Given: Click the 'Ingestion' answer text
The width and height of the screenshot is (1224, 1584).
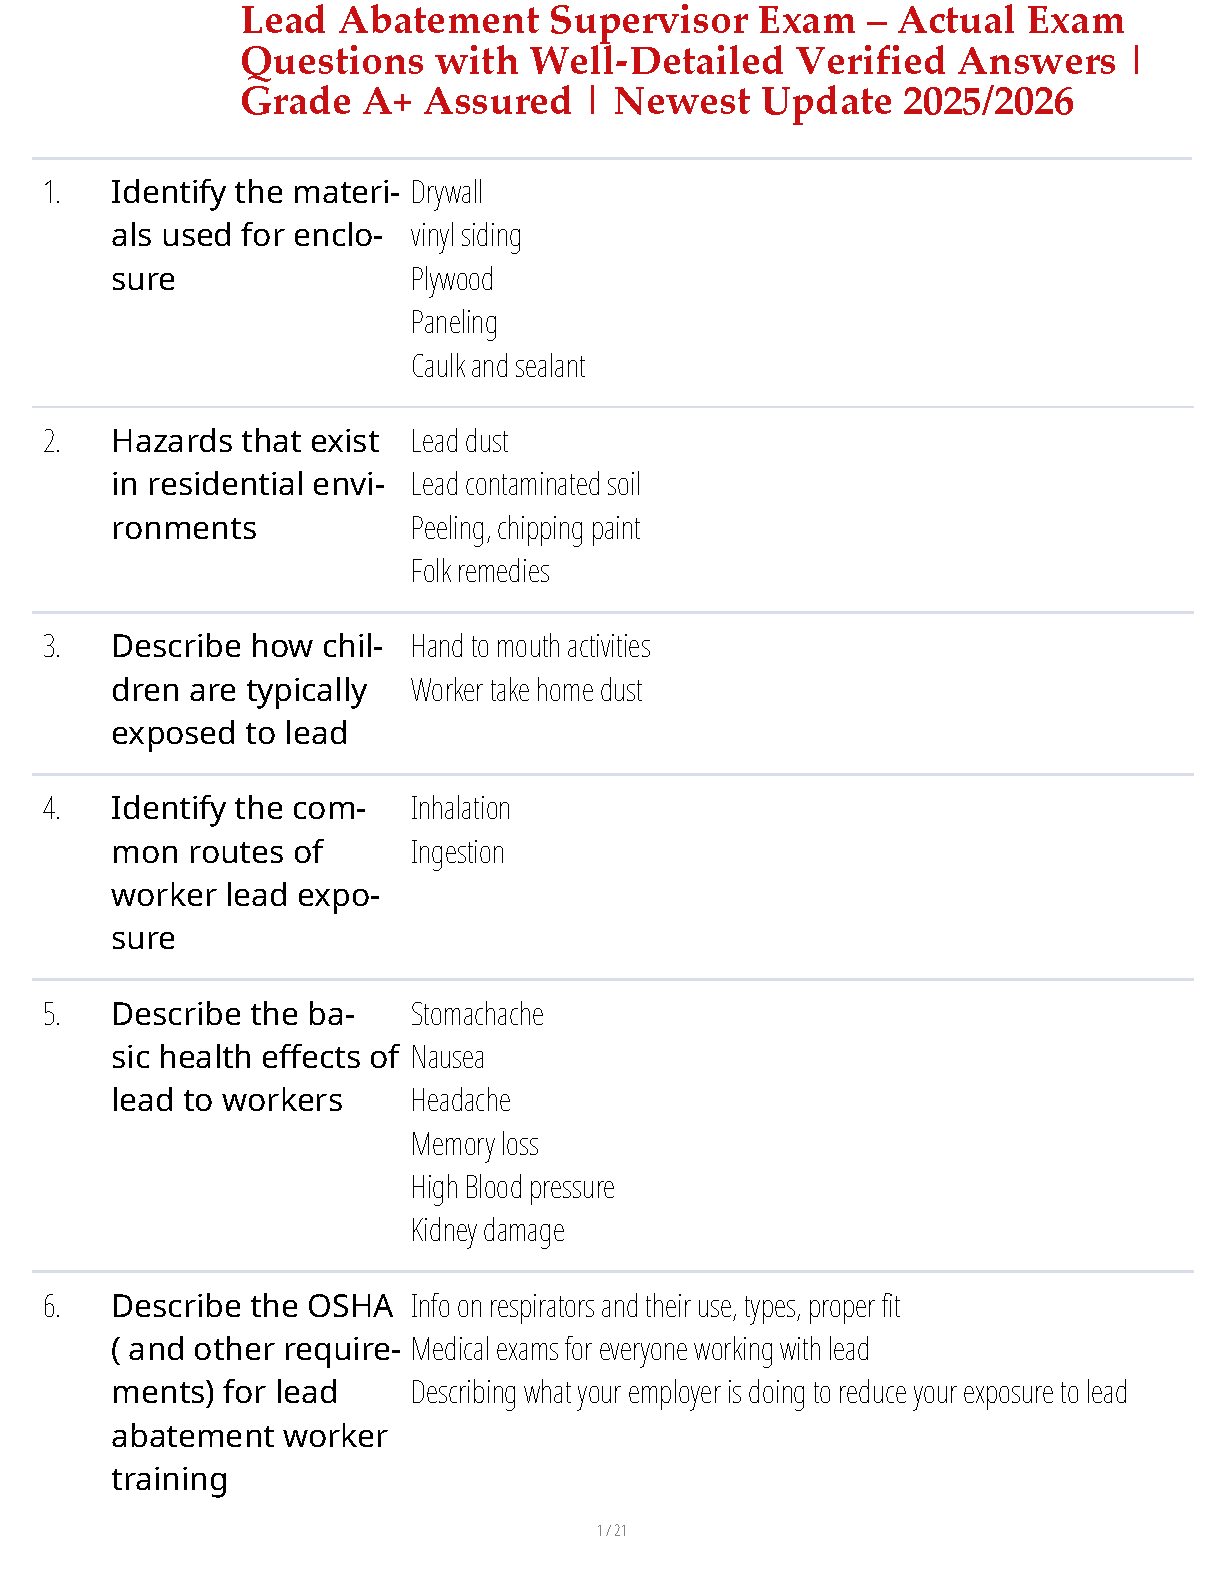Looking at the screenshot, I should pos(457,852).
